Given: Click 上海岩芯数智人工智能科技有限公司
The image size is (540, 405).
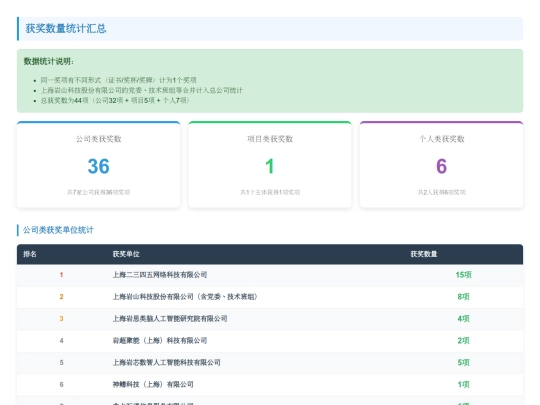Looking at the screenshot, I should coord(167,362).
